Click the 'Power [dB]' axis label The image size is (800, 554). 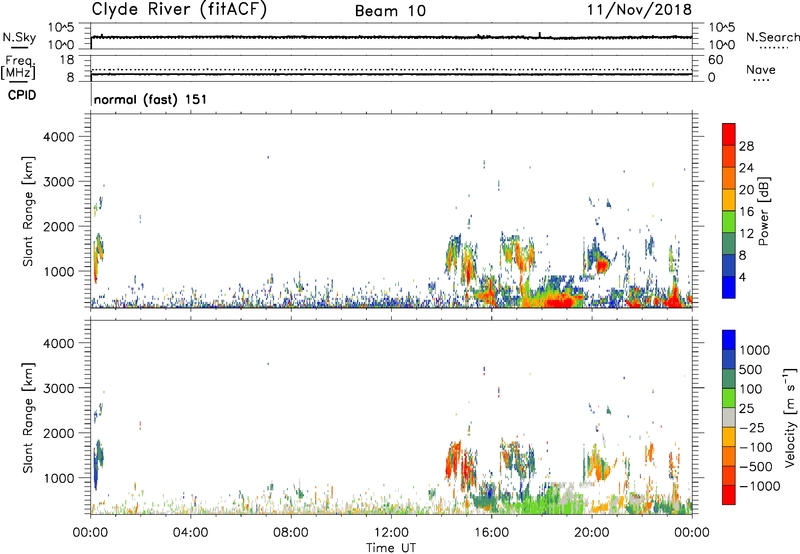[764, 211]
